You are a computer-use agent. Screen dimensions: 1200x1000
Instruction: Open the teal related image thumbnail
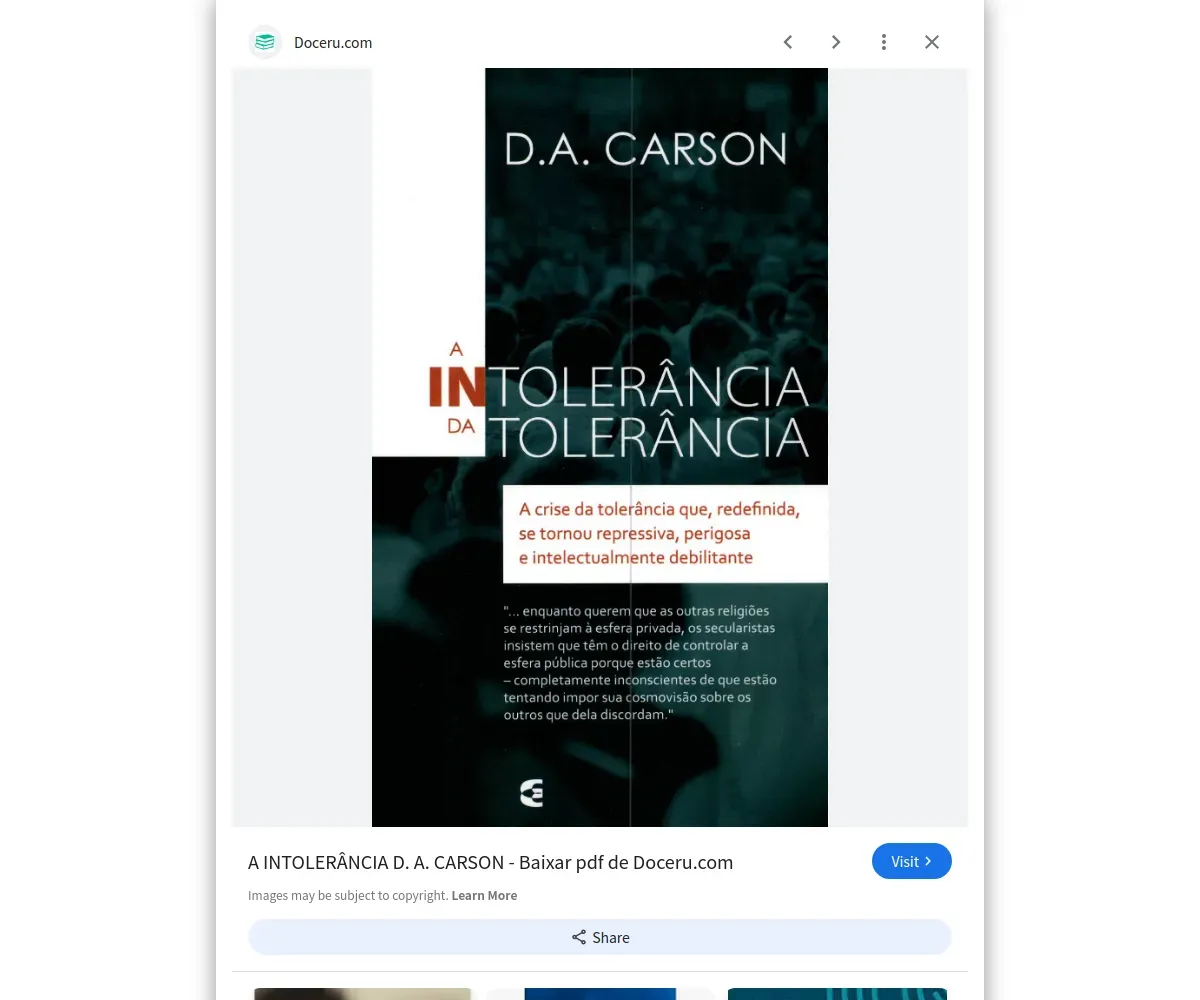(x=837, y=994)
